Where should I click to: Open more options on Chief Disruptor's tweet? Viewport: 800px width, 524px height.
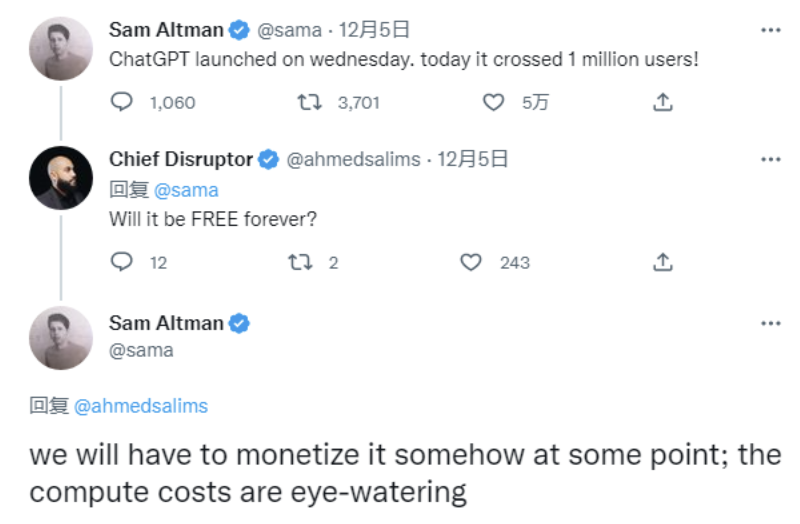770,159
